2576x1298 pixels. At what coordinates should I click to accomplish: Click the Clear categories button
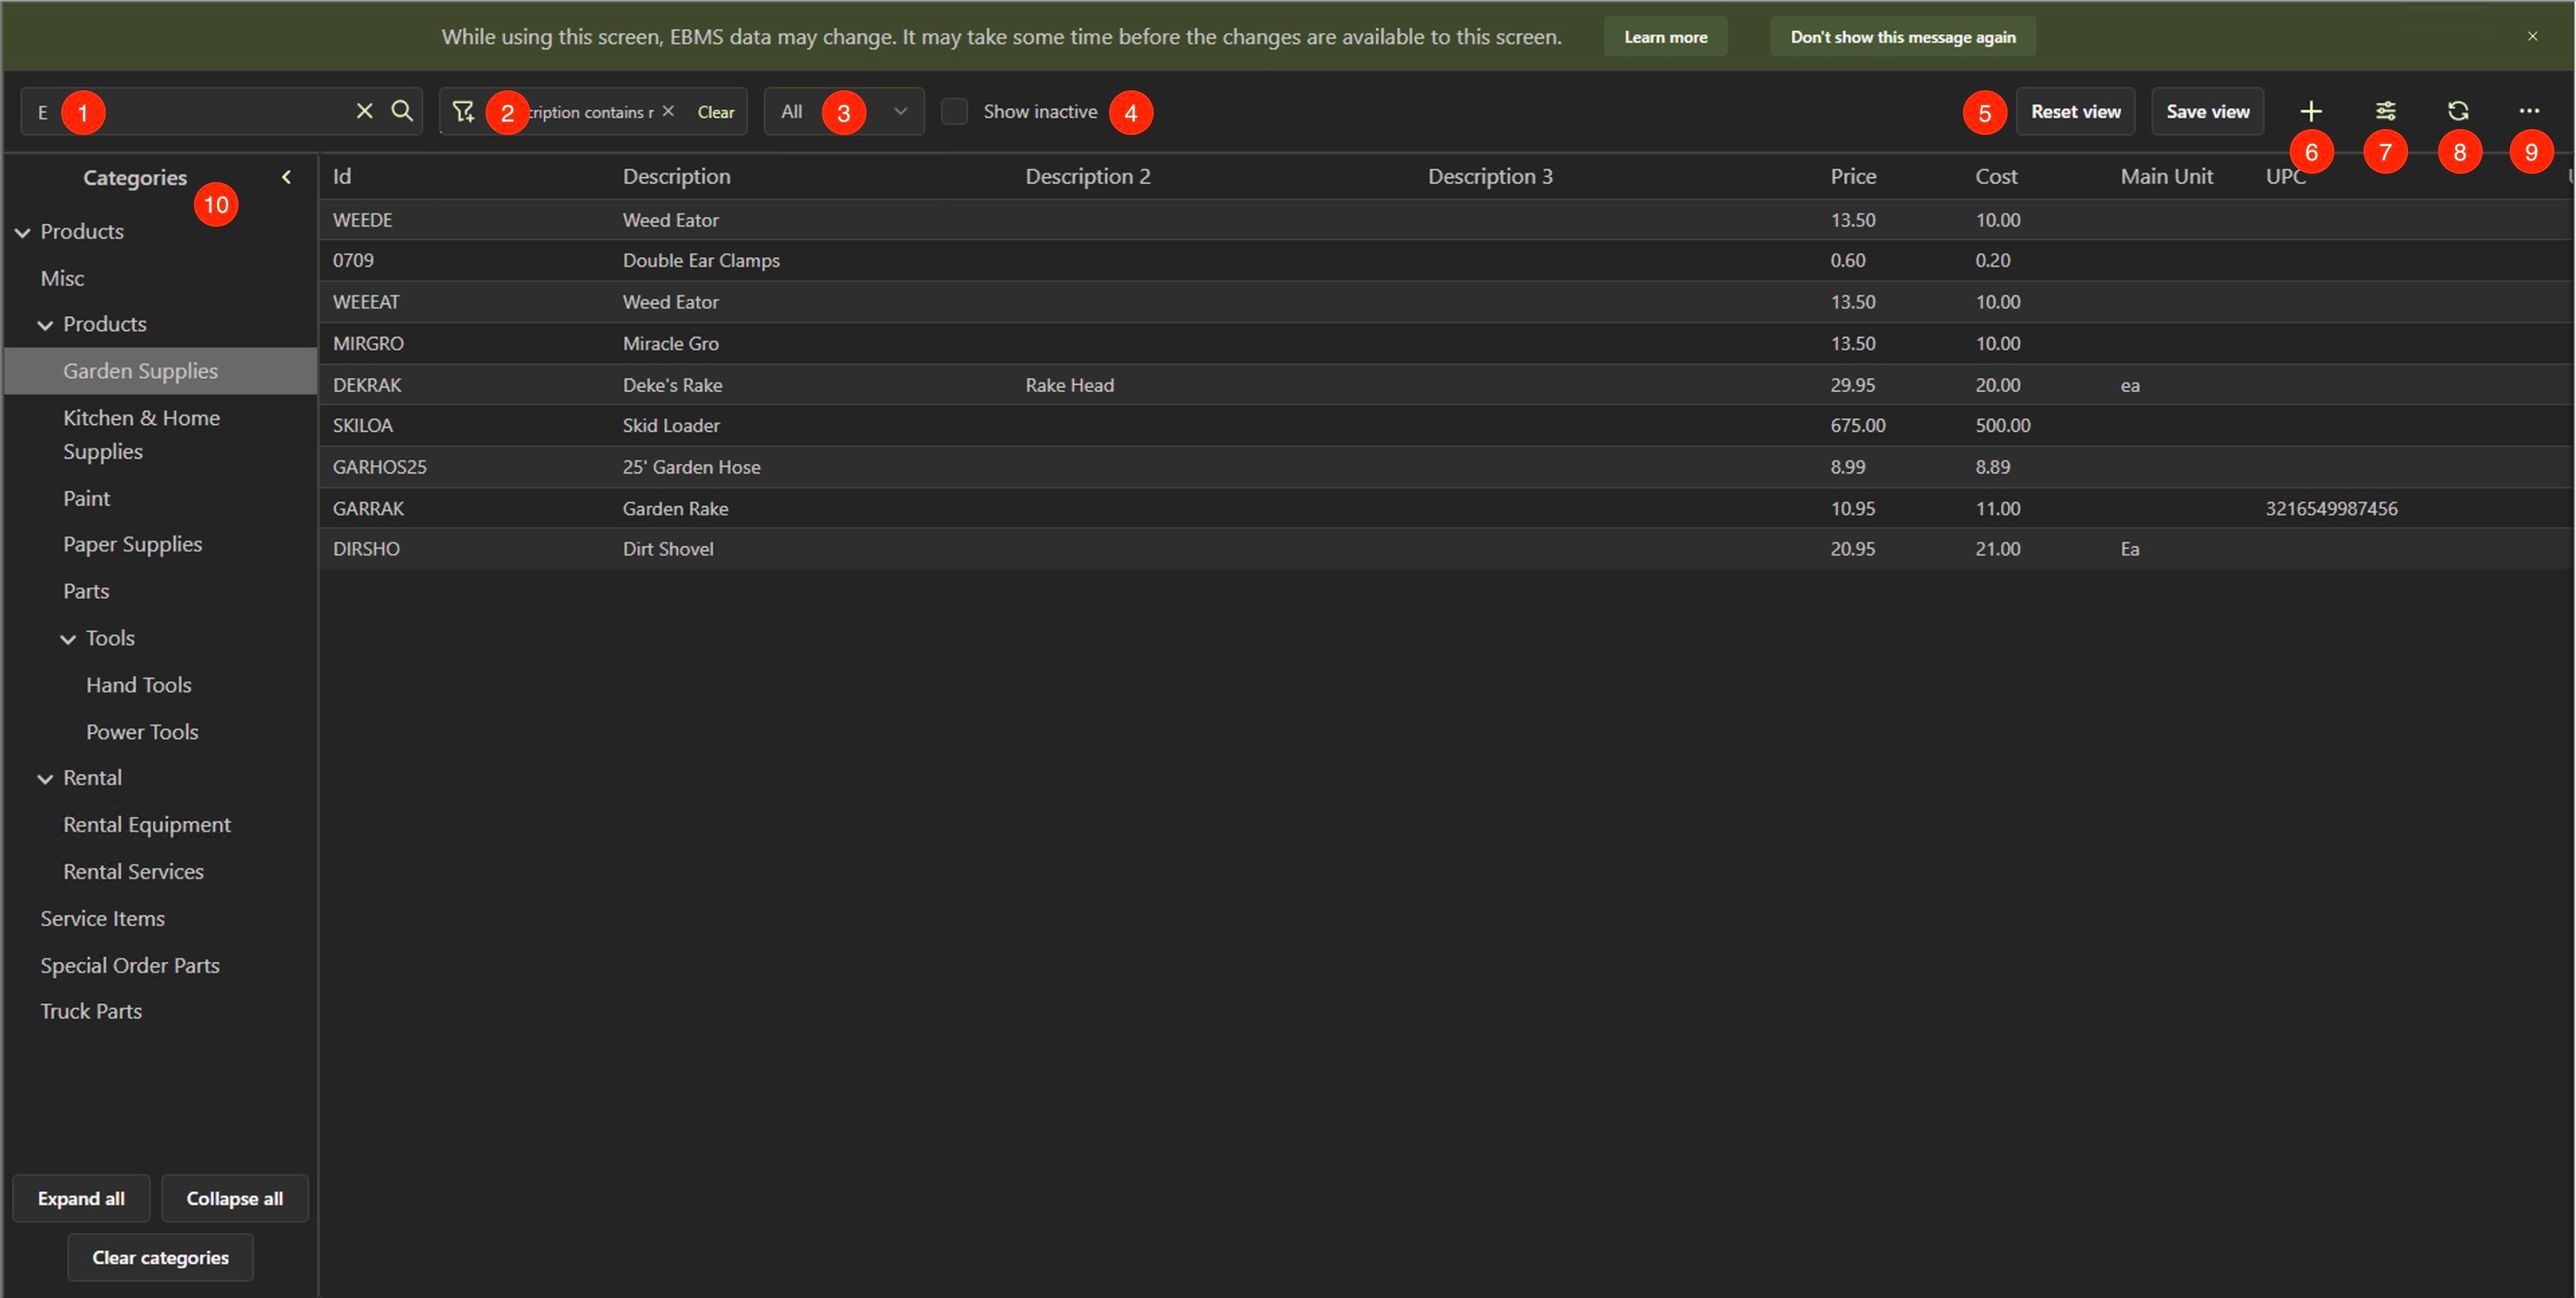coord(160,1257)
